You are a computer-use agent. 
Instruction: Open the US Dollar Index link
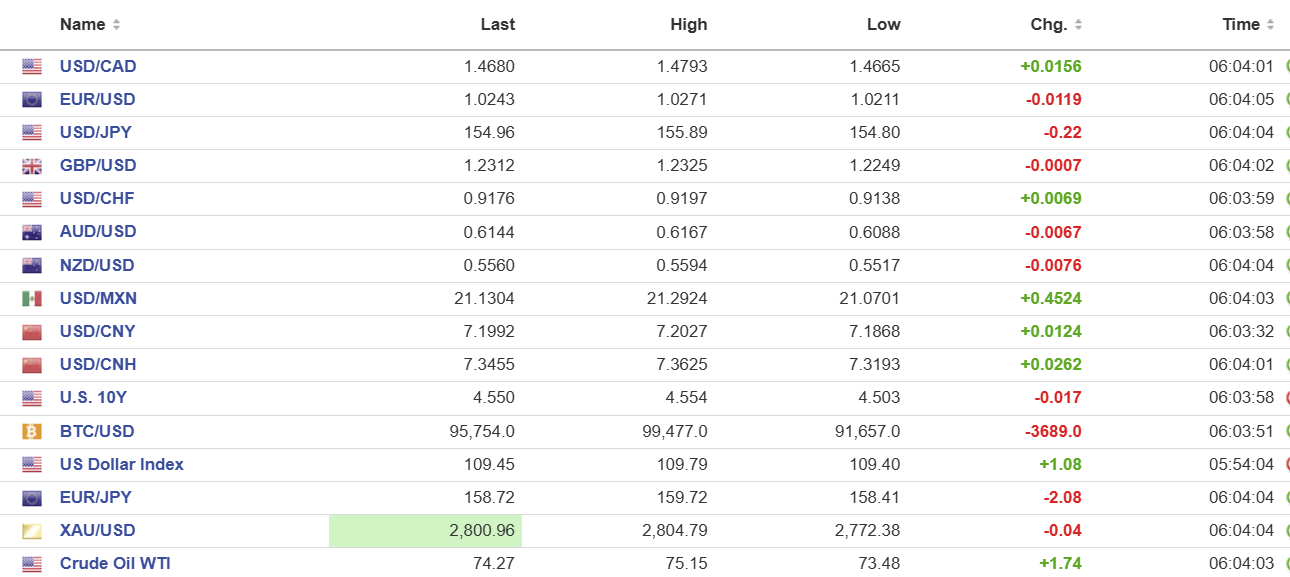pyautogui.click(x=121, y=464)
